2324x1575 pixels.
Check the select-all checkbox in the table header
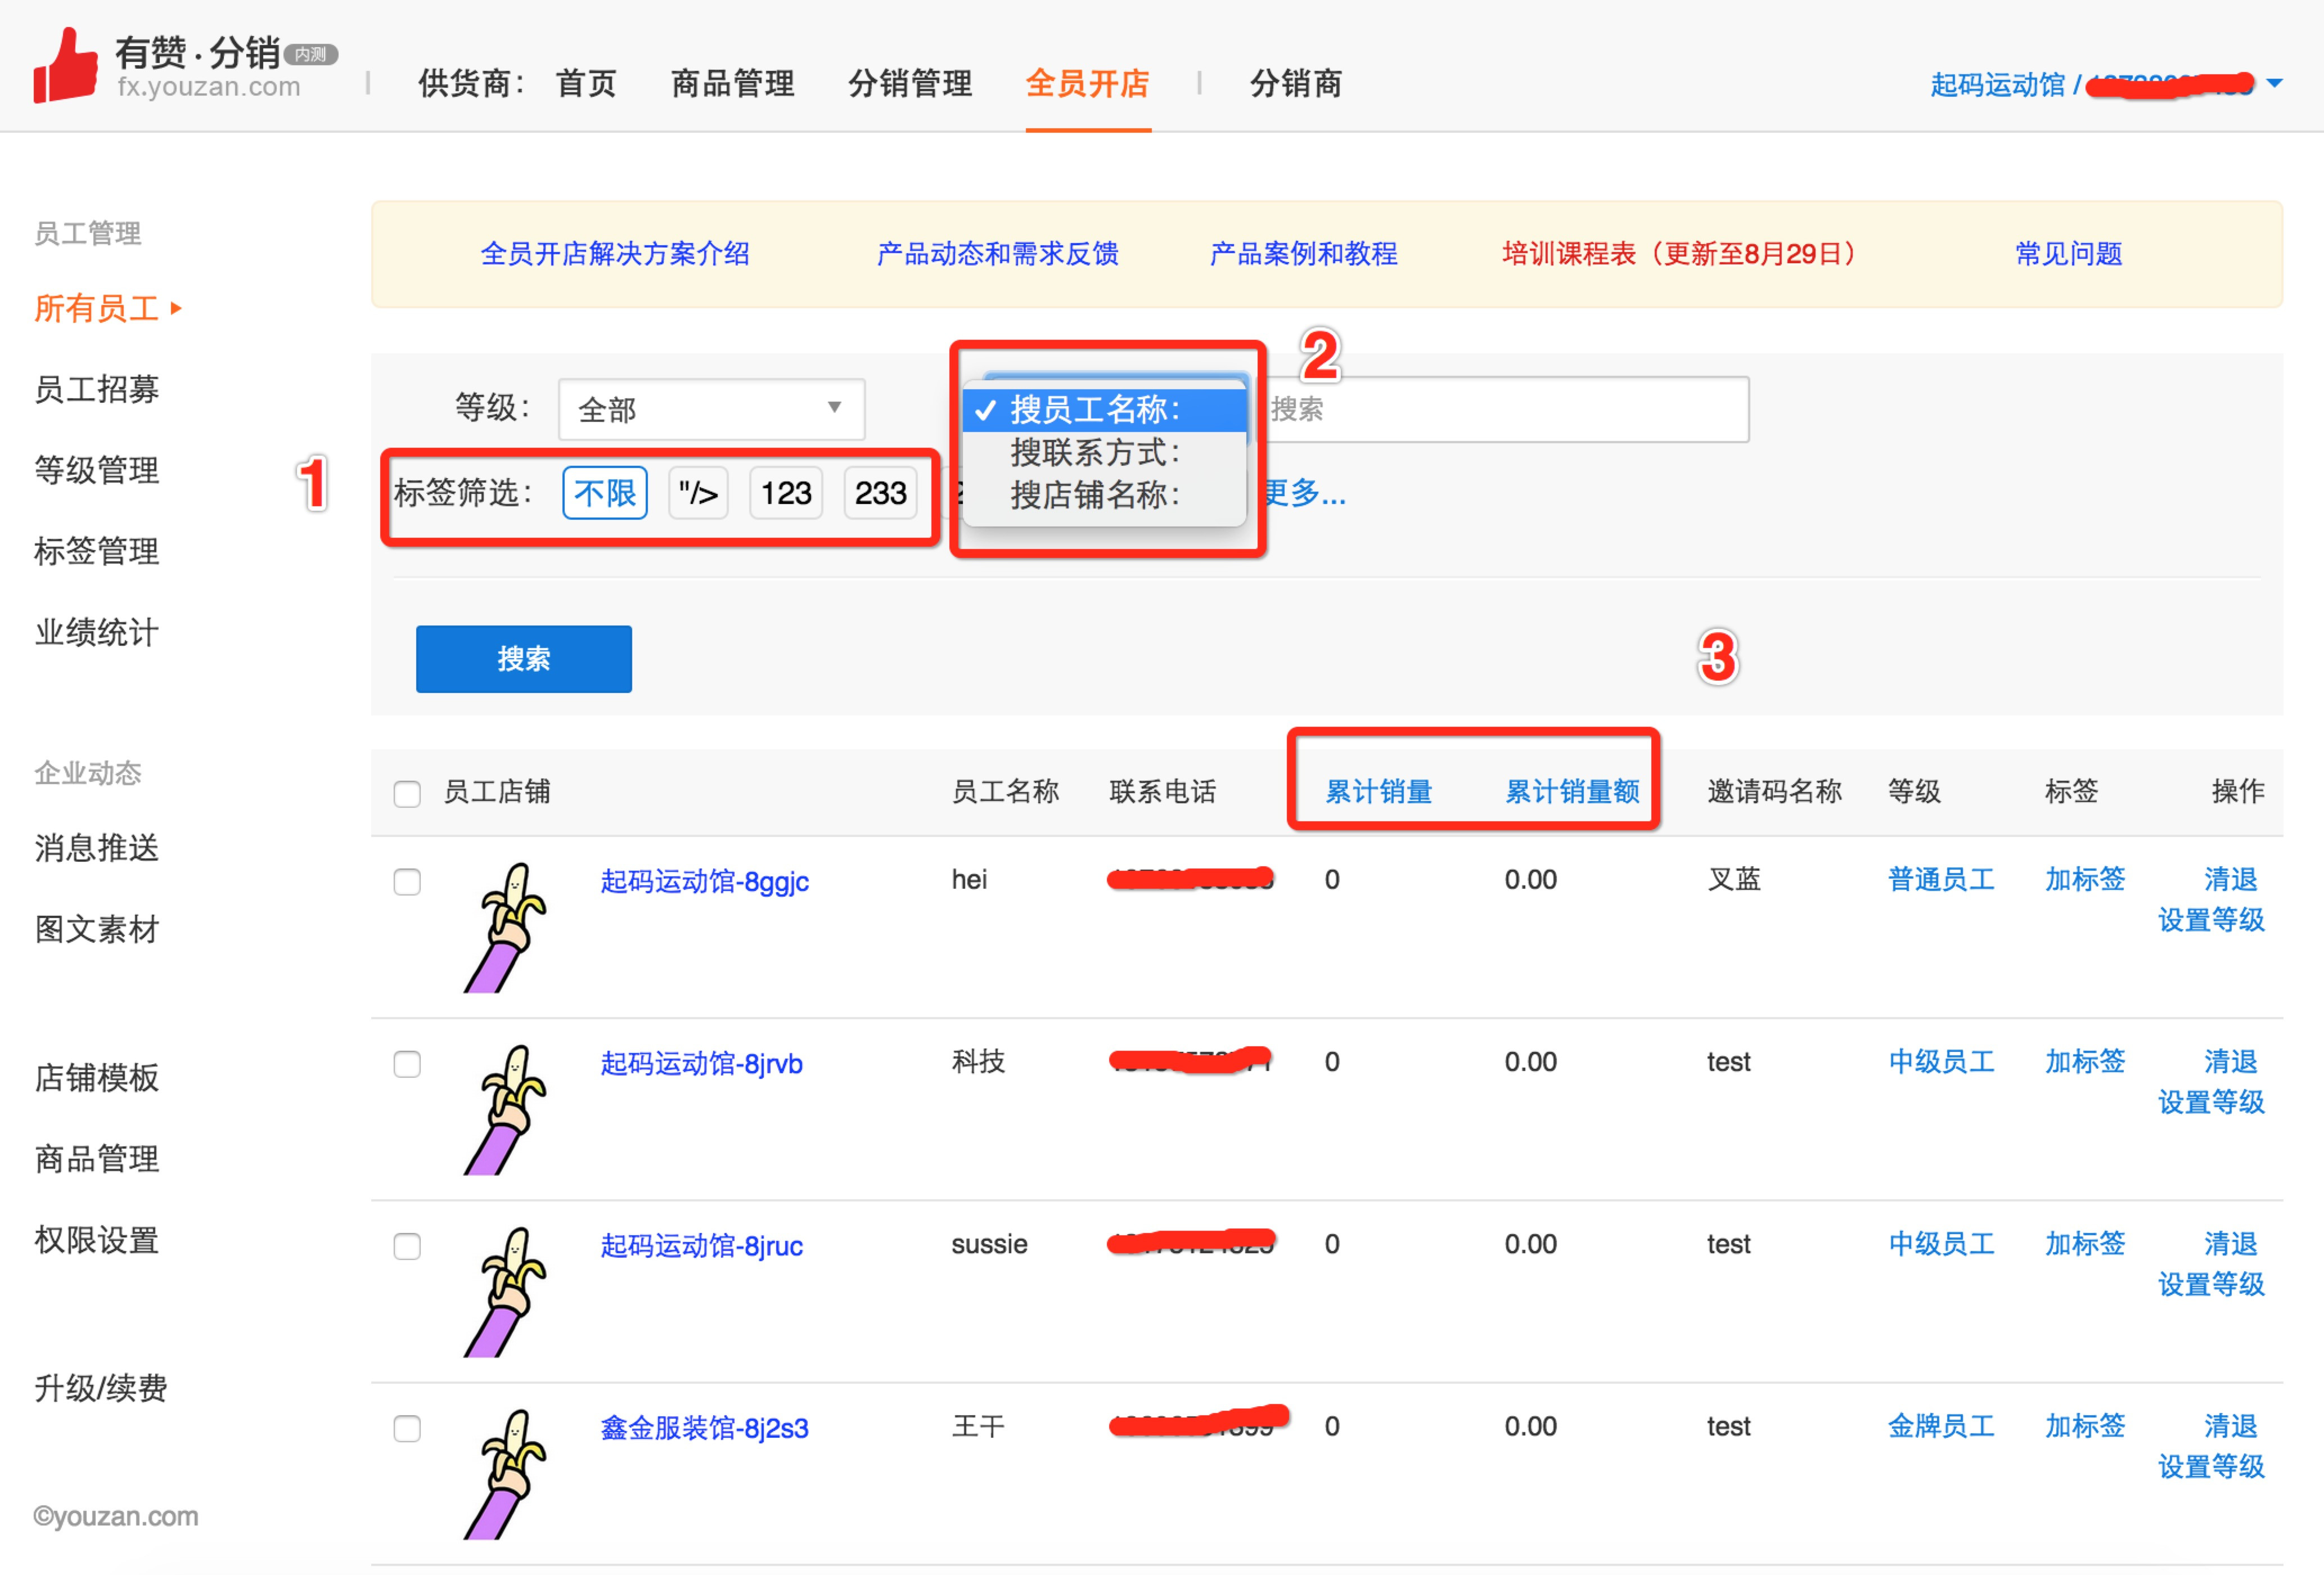407,793
